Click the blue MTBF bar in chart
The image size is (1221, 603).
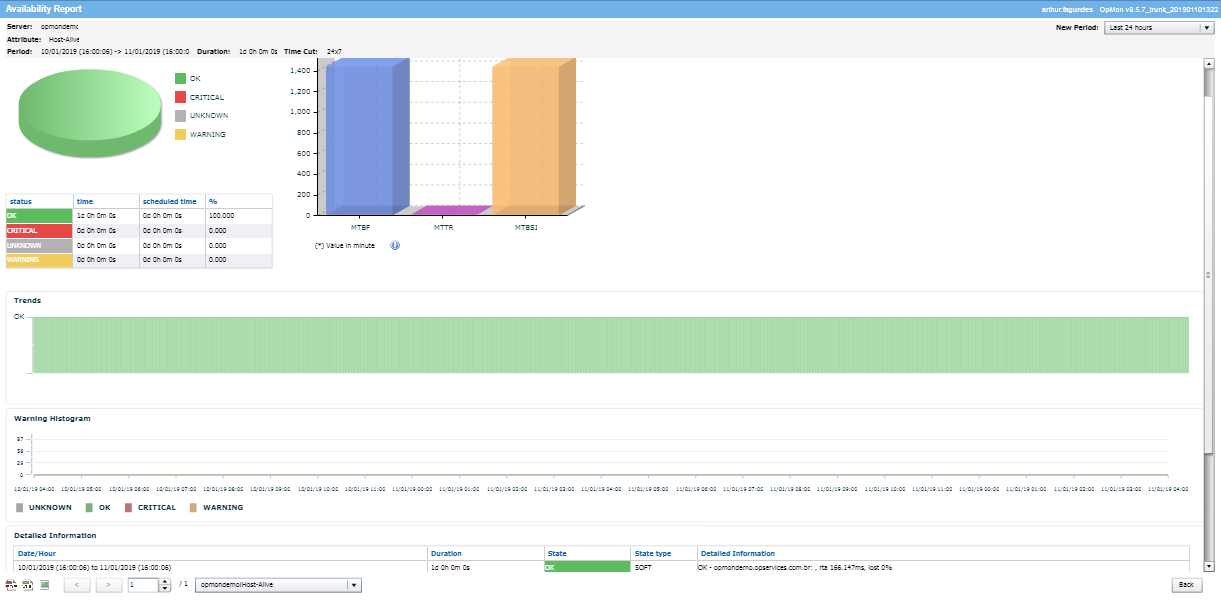(366, 135)
